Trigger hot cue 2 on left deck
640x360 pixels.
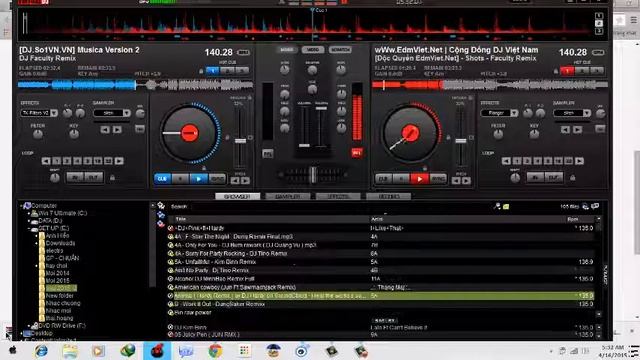227,71
